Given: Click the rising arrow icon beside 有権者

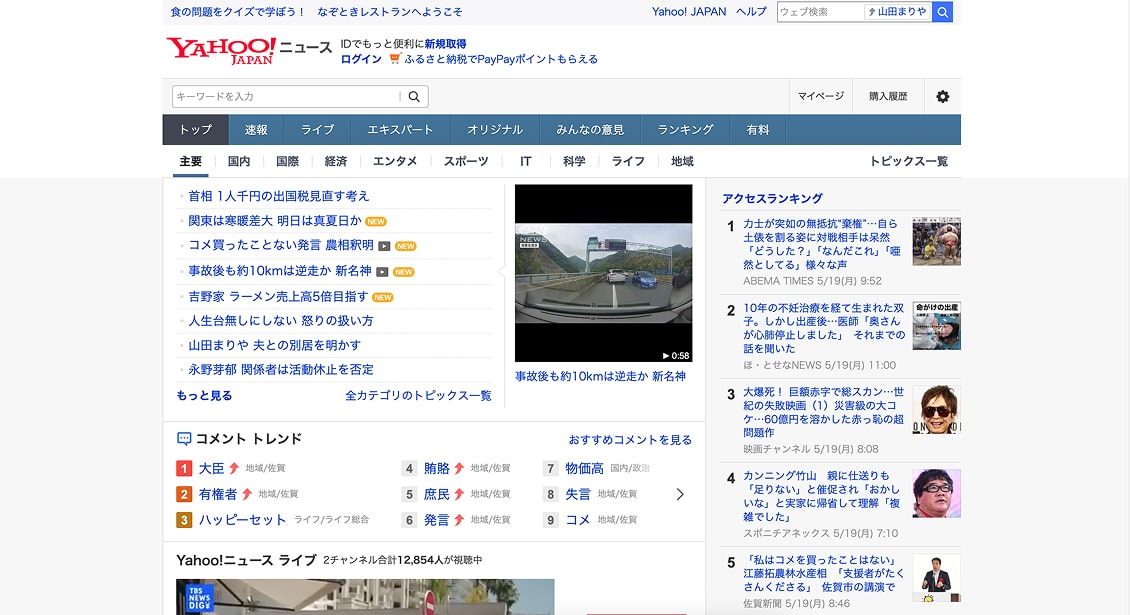Looking at the screenshot, I should pyautogui.click(x=246, y=494).
